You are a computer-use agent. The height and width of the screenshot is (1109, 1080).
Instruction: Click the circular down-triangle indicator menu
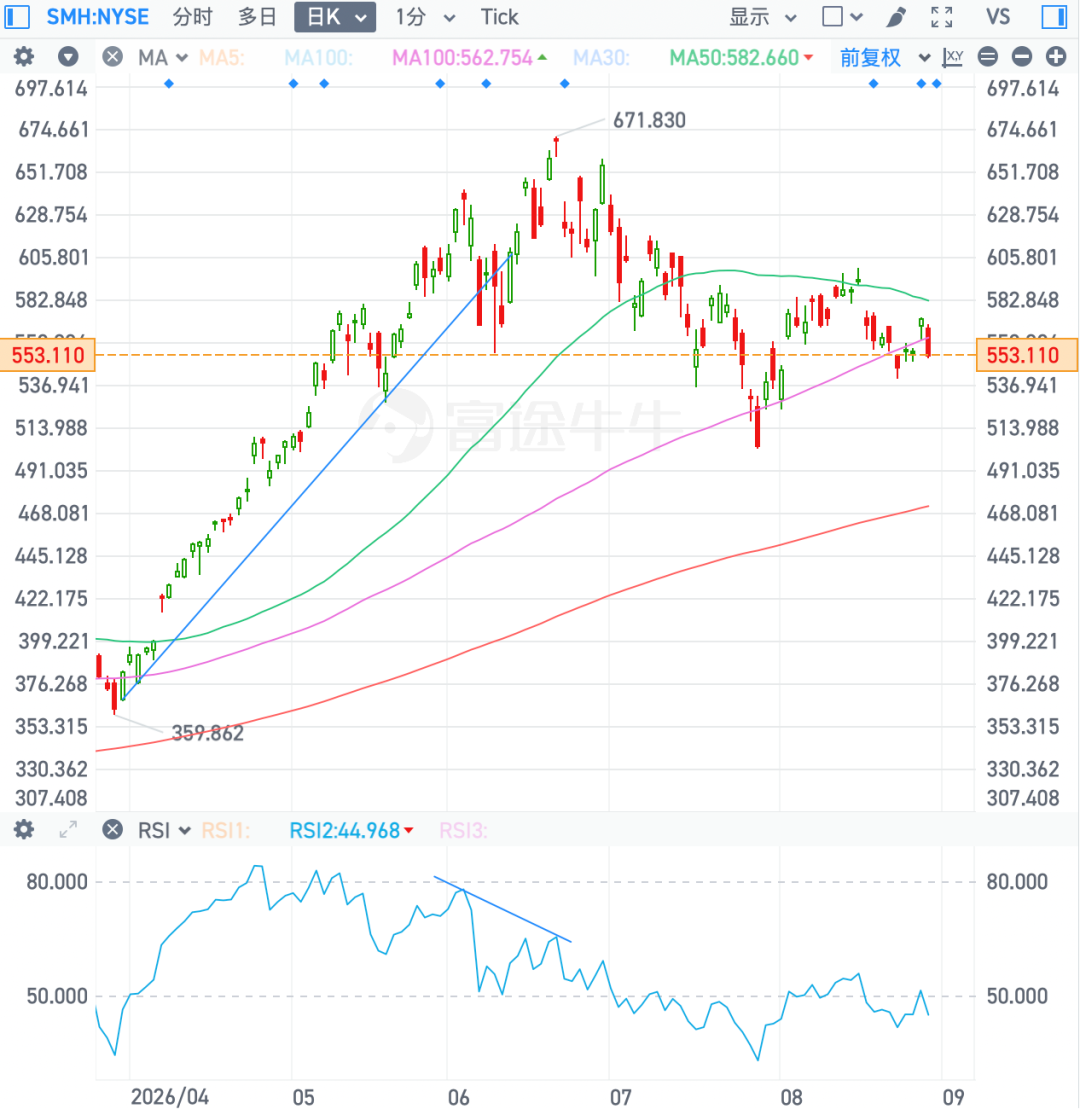[68, 57]
